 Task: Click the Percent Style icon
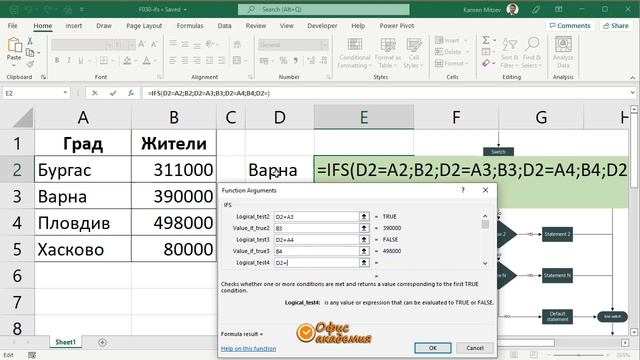point(283,60)
